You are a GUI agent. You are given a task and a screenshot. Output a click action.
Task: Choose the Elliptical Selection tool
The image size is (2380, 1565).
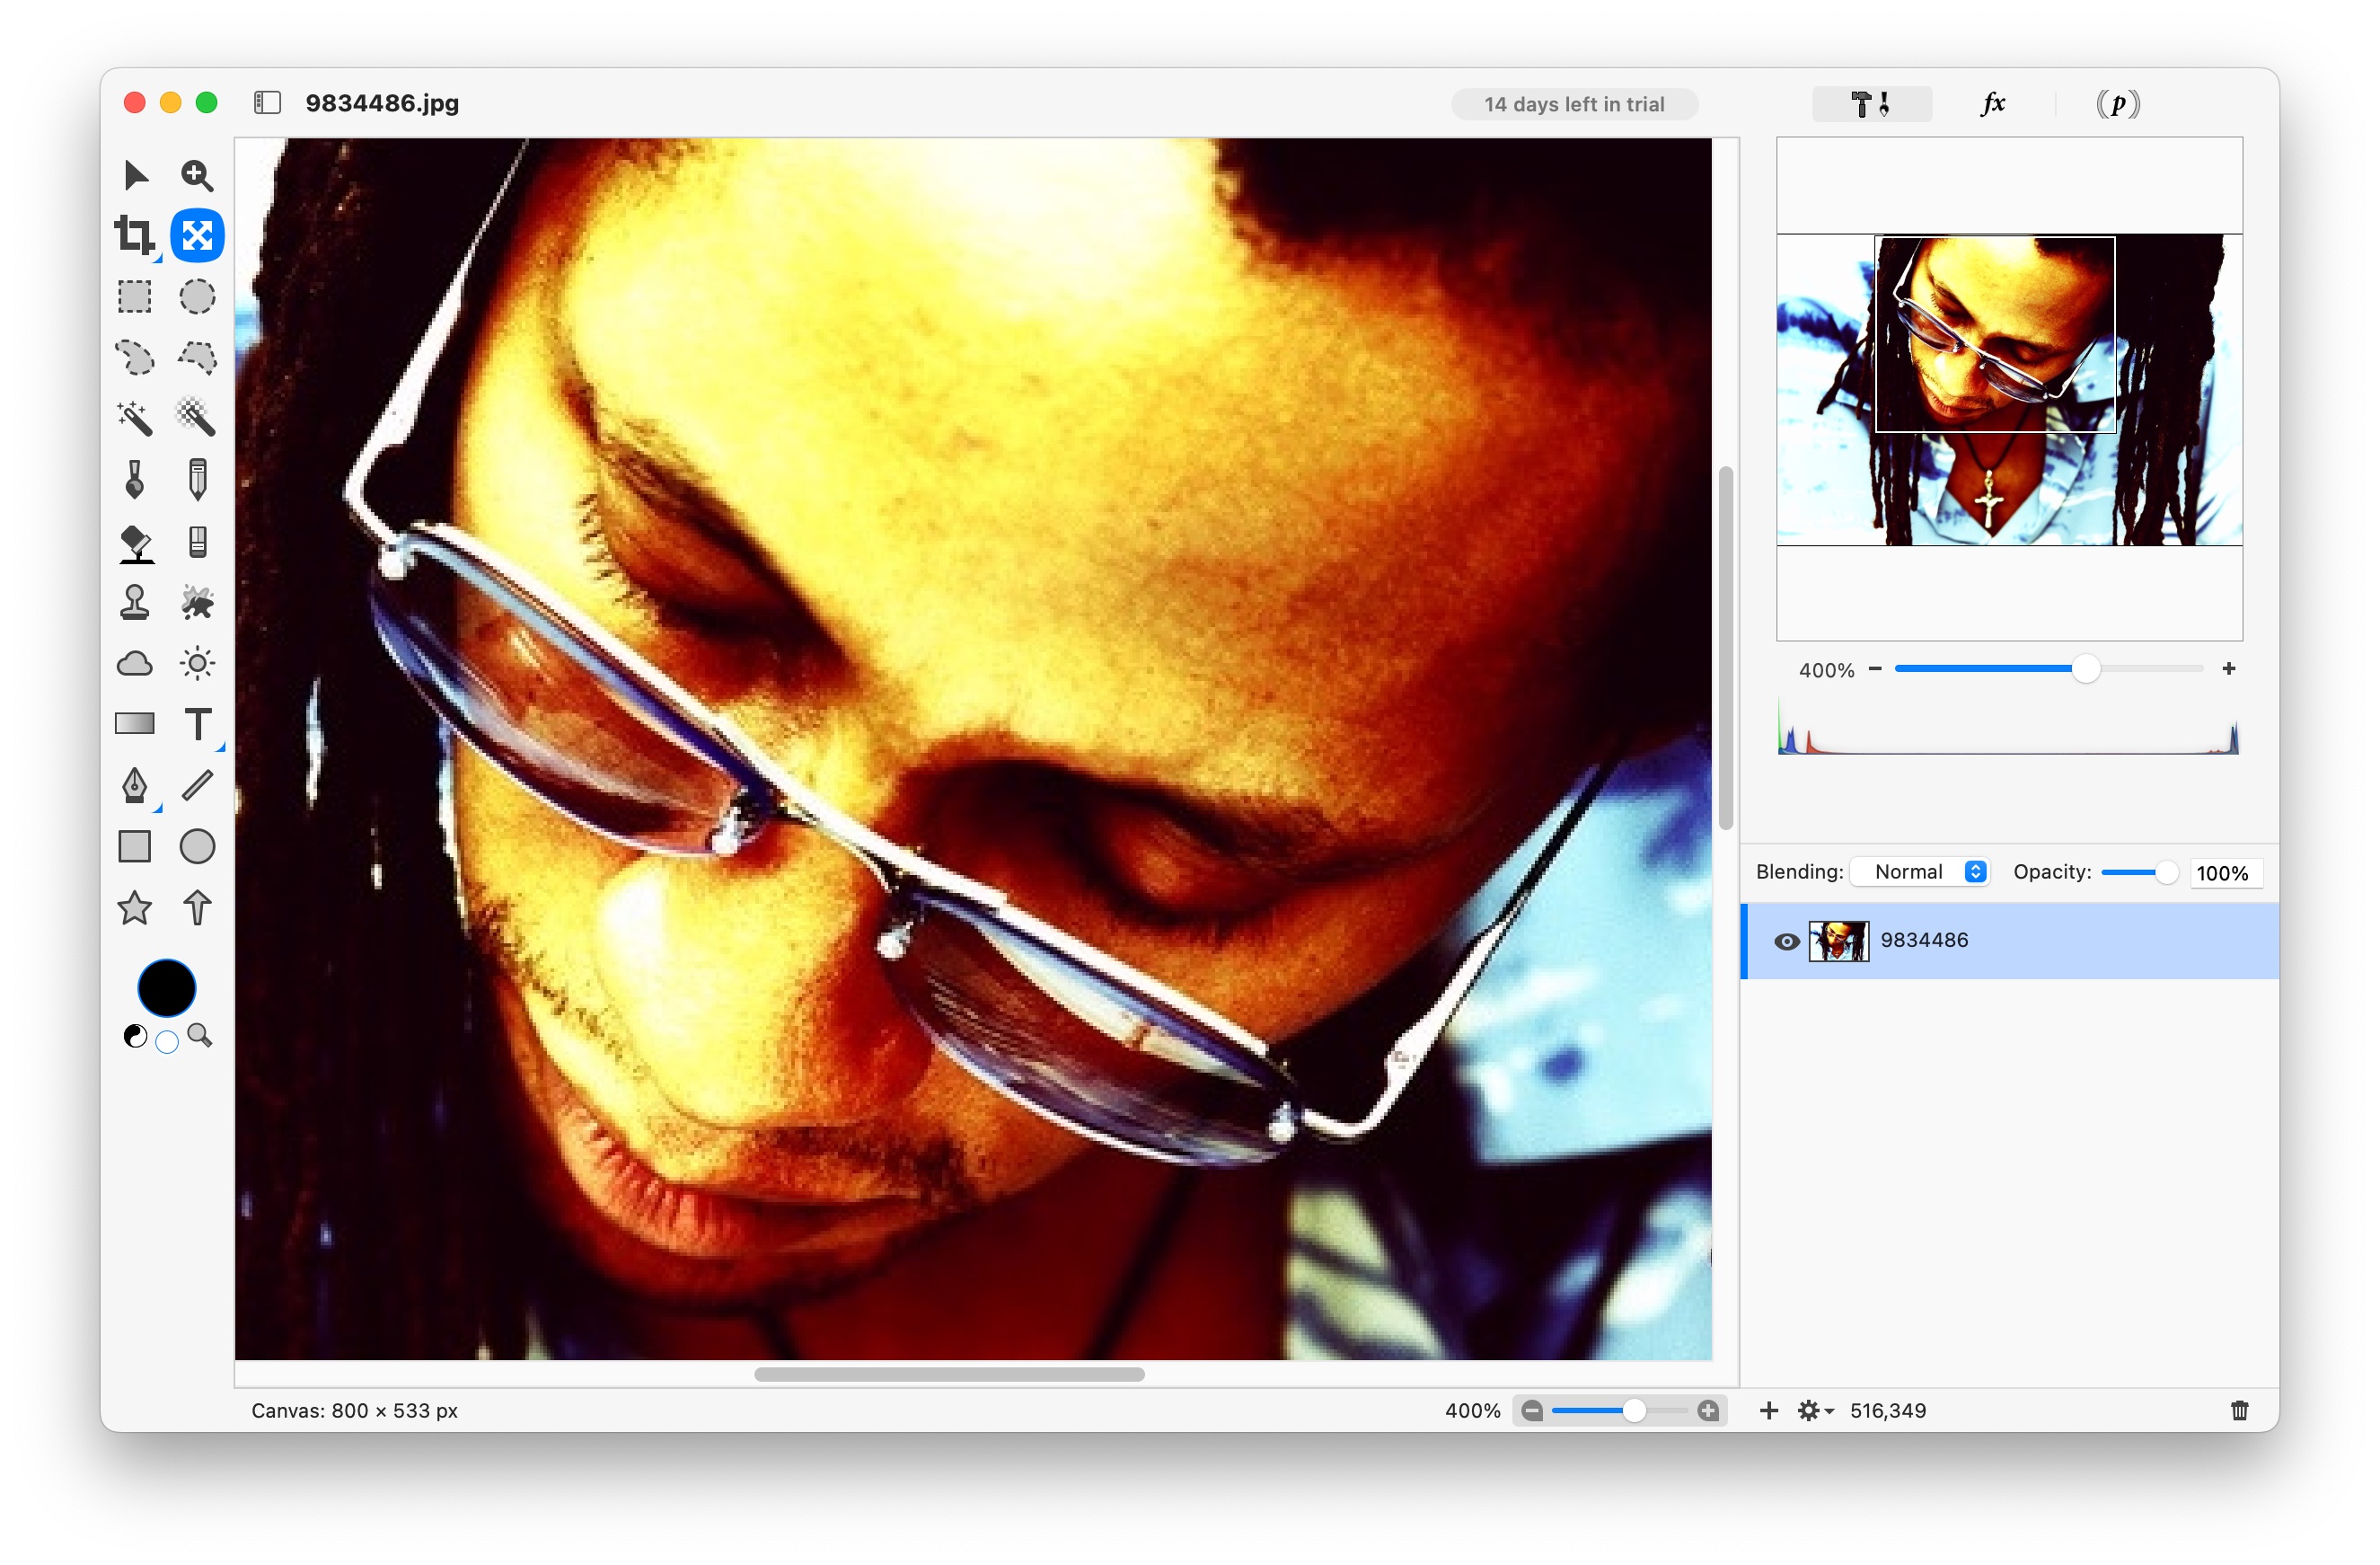point(197,297)
